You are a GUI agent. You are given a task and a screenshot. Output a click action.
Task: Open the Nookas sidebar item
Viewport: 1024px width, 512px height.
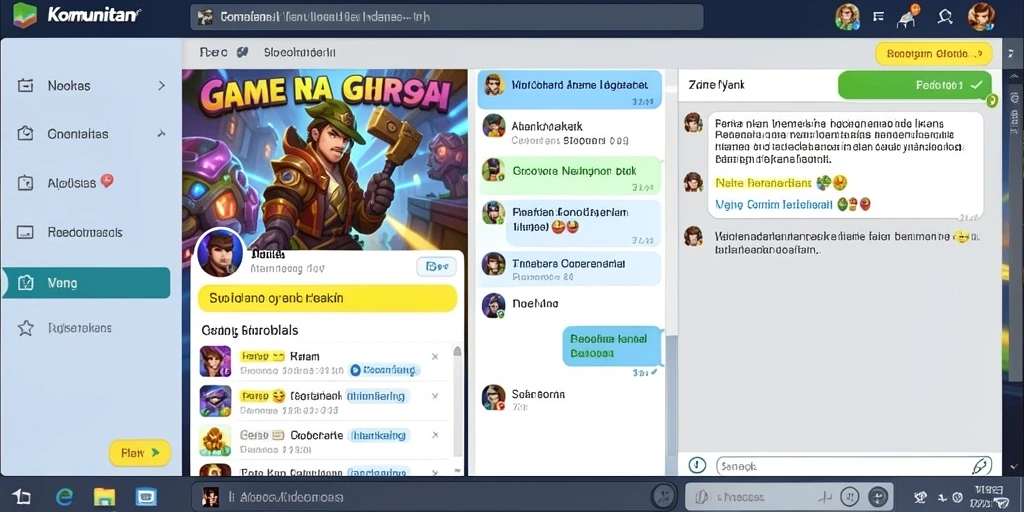tap(90, 86)
